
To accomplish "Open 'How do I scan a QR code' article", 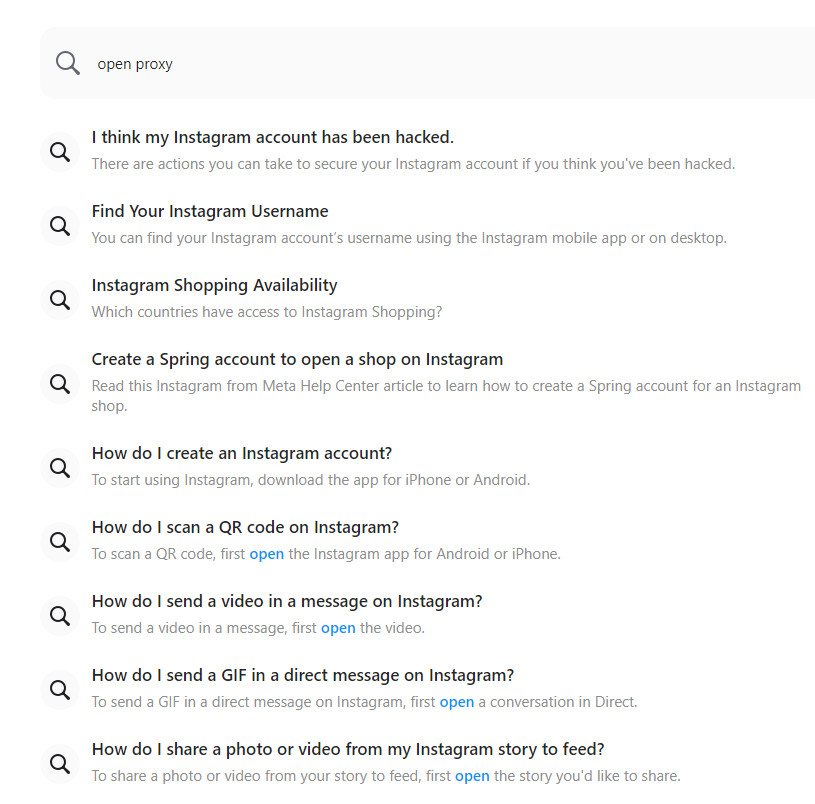I will tap(245, 528).
